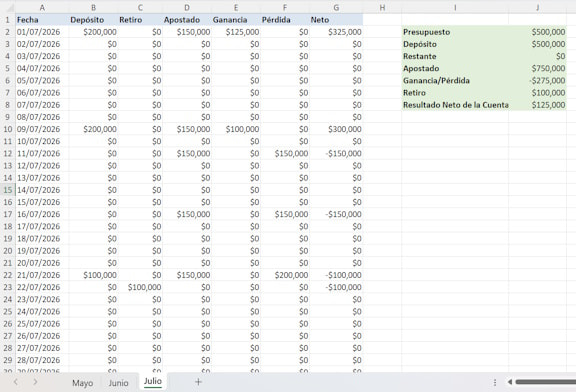Select the Resultado Neto value $125,000
The width and height of the screenshot is (576, 392).
537,105
